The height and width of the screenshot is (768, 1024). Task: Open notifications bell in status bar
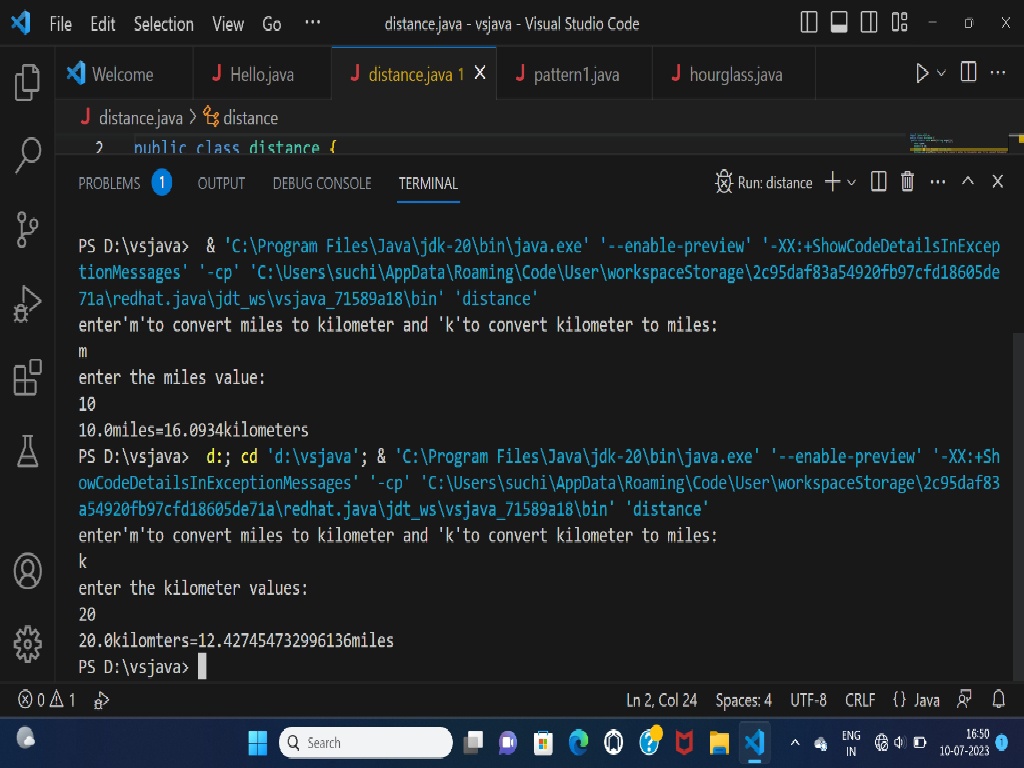999,700
